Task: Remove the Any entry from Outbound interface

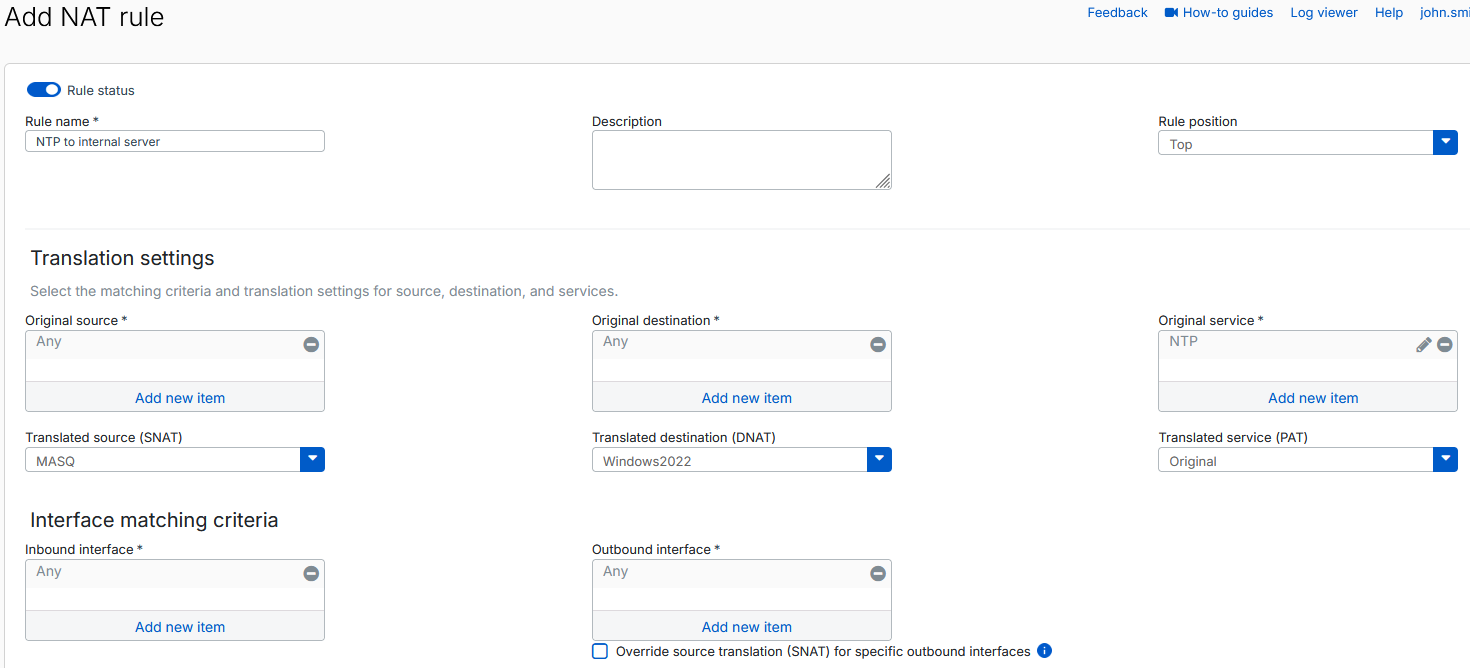Action: pos(878,573)
